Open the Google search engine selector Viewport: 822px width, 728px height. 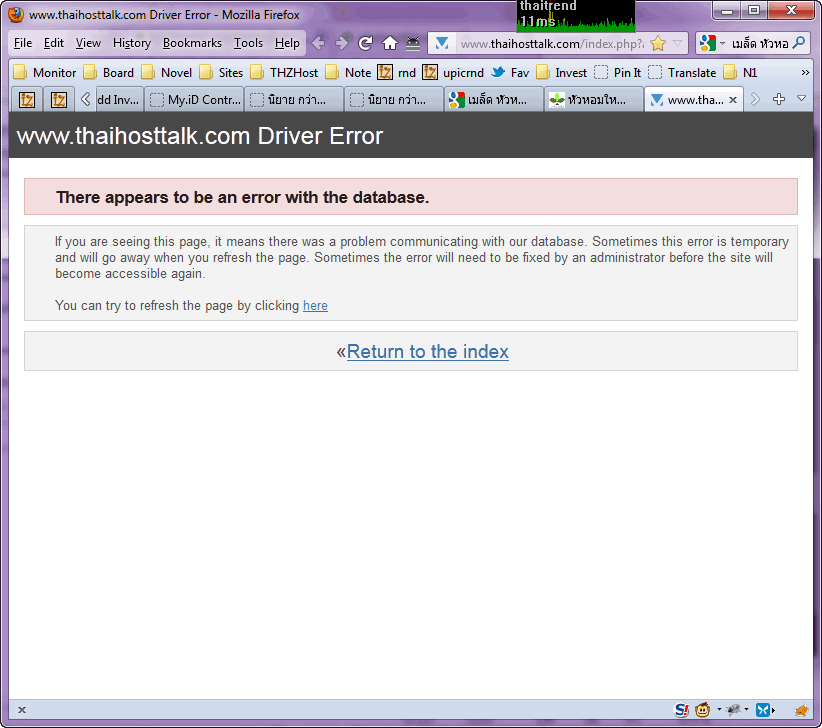coord(712,43)
